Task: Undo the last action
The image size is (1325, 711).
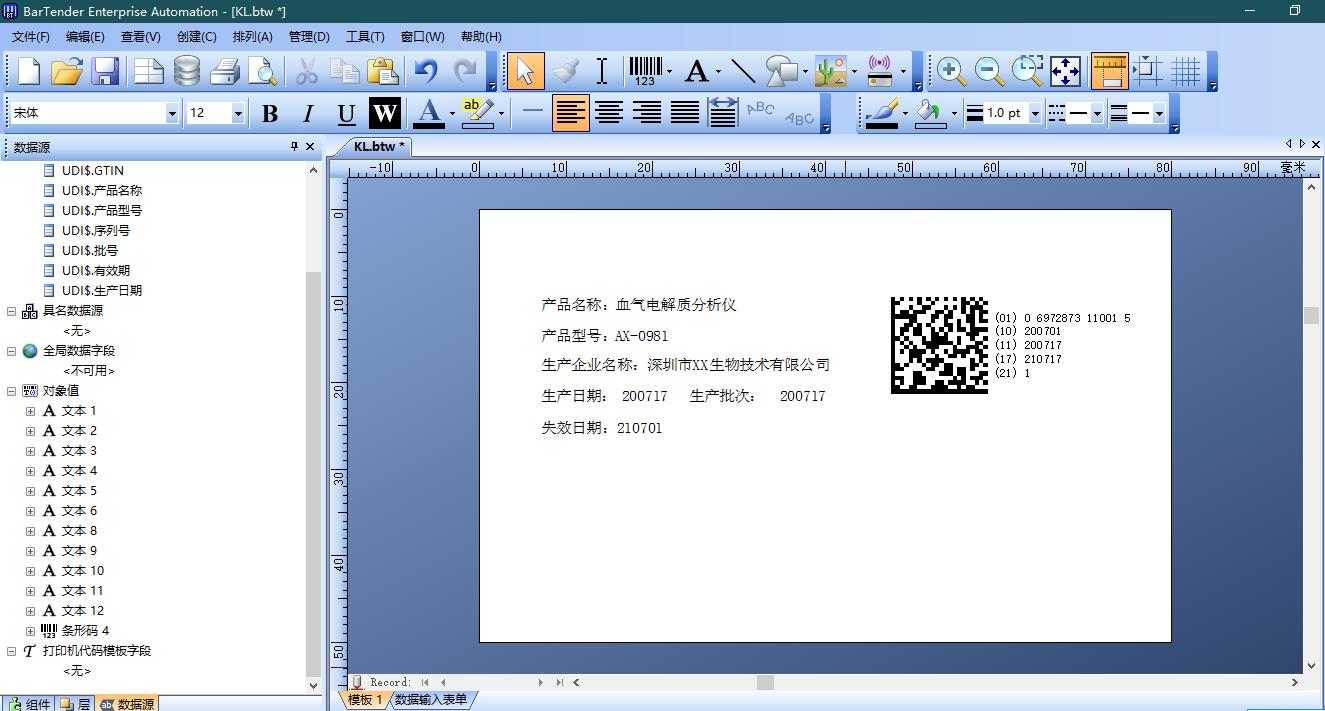Action: click(427, 71)
